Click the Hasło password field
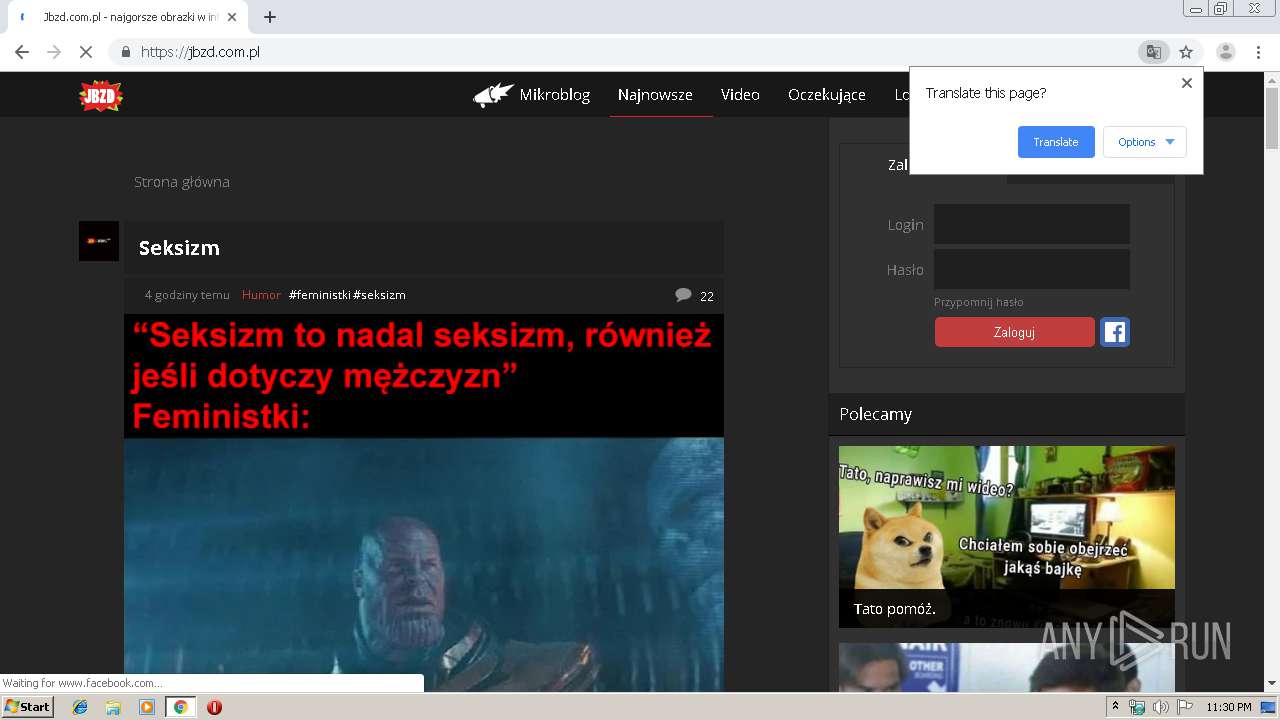This screenshot has width=1280, height=720. [1032, 269]
